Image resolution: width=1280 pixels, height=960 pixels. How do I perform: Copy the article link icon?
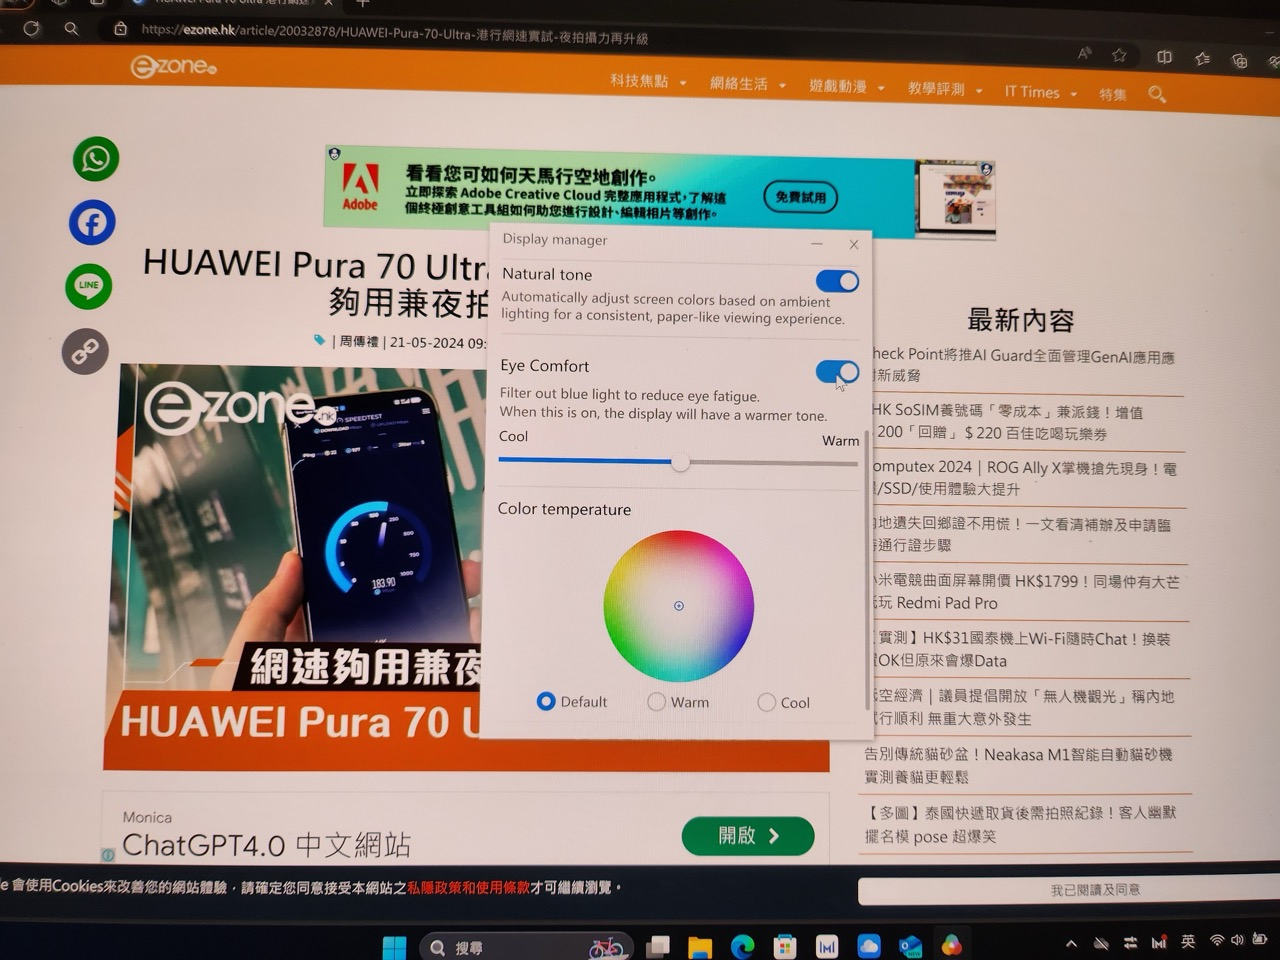pos(85,351)
